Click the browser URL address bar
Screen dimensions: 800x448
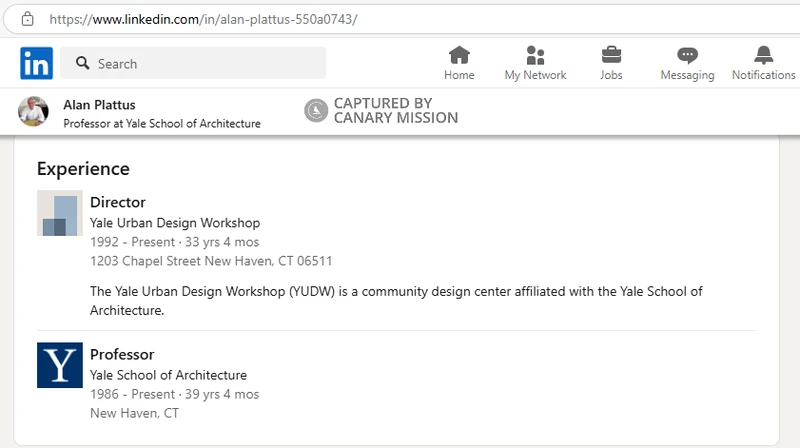(403, 19)
